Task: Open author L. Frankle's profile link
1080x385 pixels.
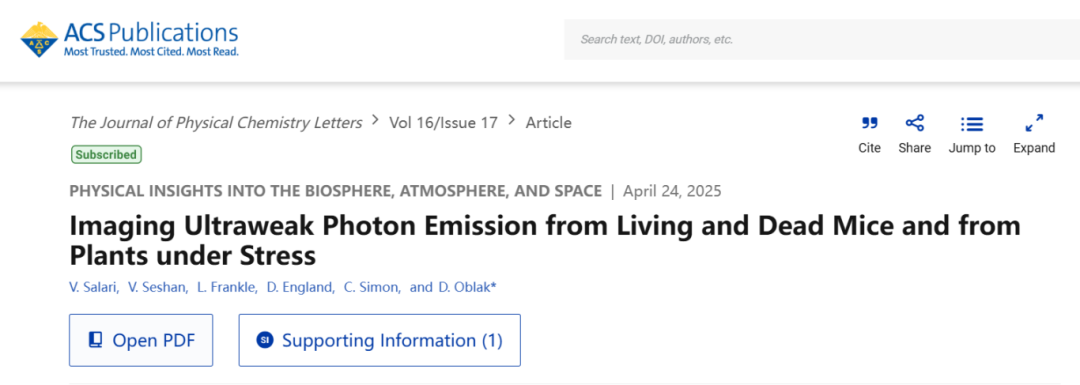Action: (x=227, y=288)
